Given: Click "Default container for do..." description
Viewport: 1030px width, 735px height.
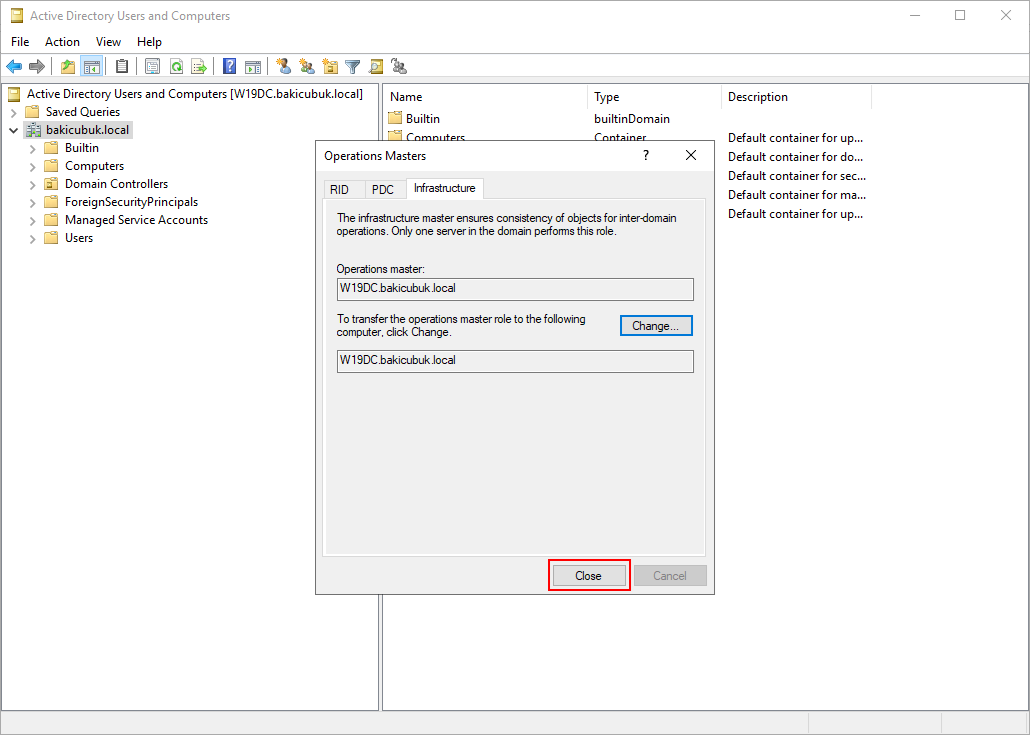Looking at the screenshot, I should [795, 157].
